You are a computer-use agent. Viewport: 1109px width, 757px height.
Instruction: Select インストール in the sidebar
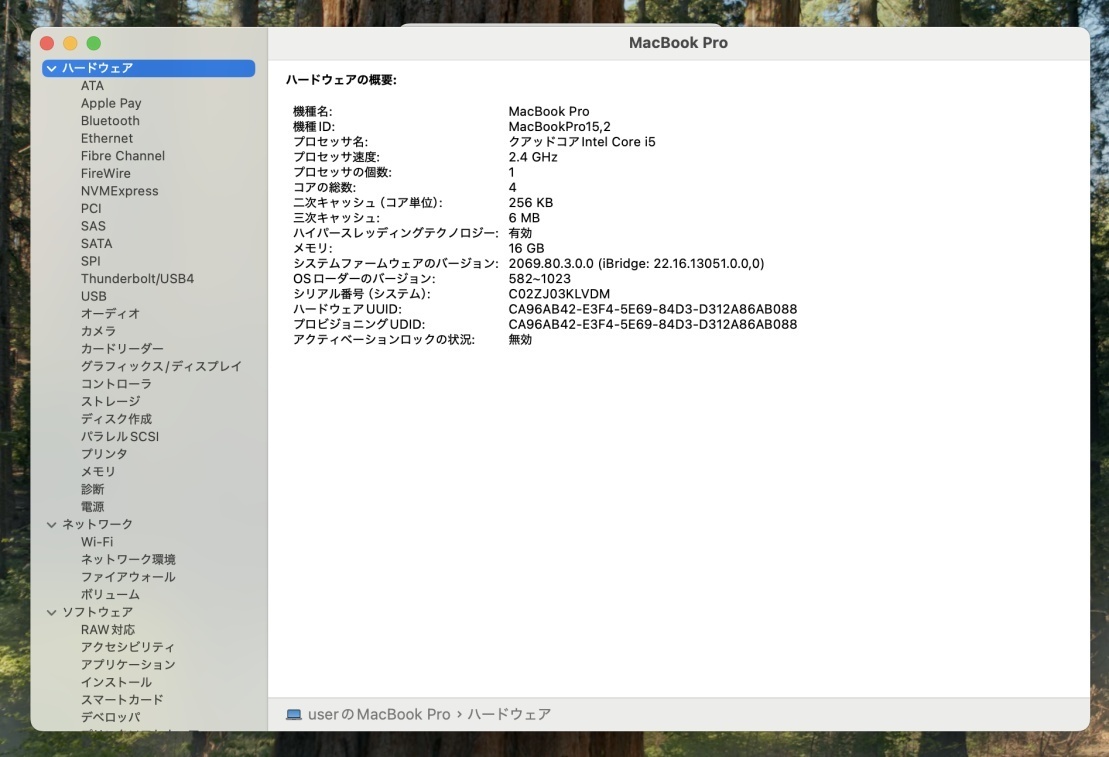tap(116, 682)
